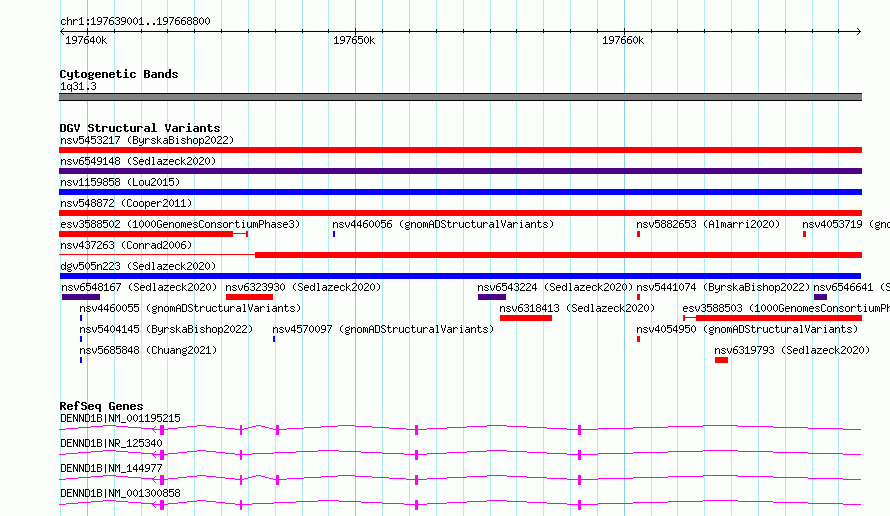The height and width of the screenshot is (516, 890).
Task: Click the small blue nsv4460055 marker
Action: point(81,318)
